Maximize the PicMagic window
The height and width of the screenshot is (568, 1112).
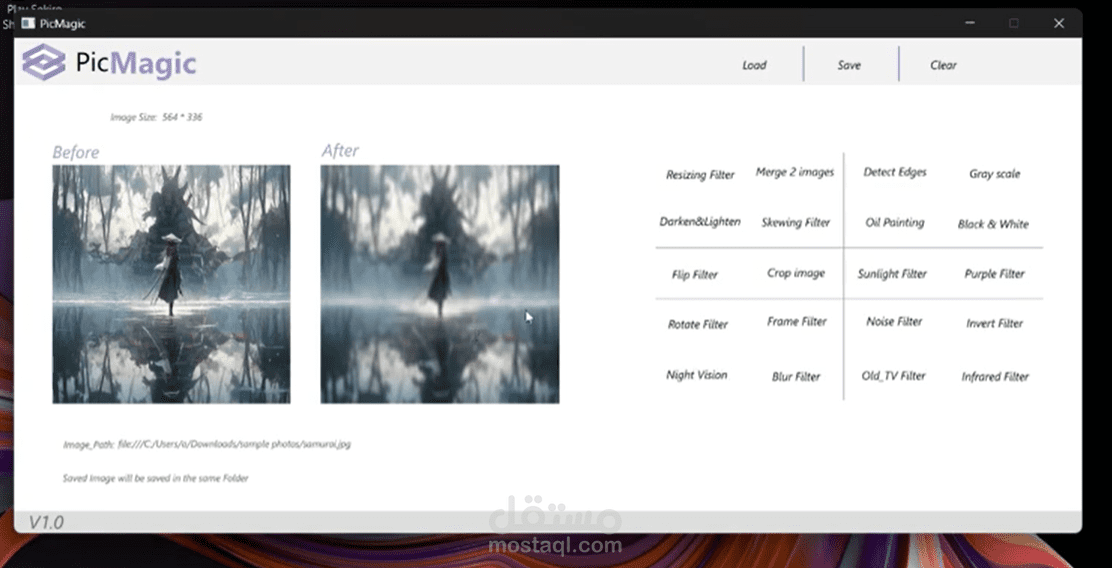point(1013,23)
